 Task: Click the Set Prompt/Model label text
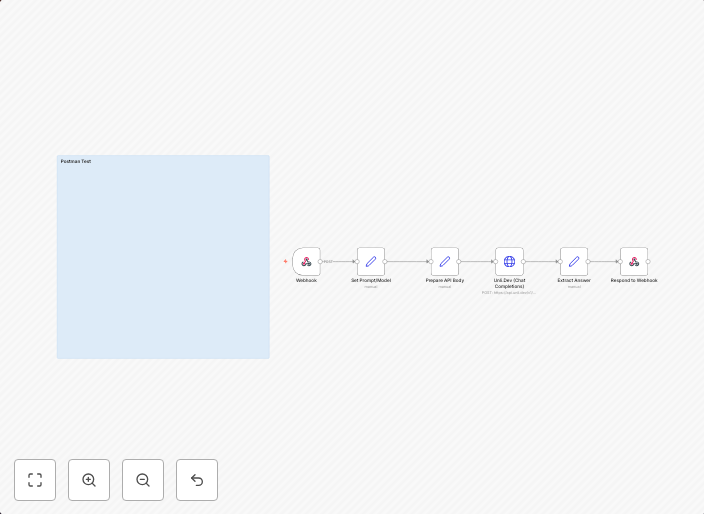coord(371,280)
